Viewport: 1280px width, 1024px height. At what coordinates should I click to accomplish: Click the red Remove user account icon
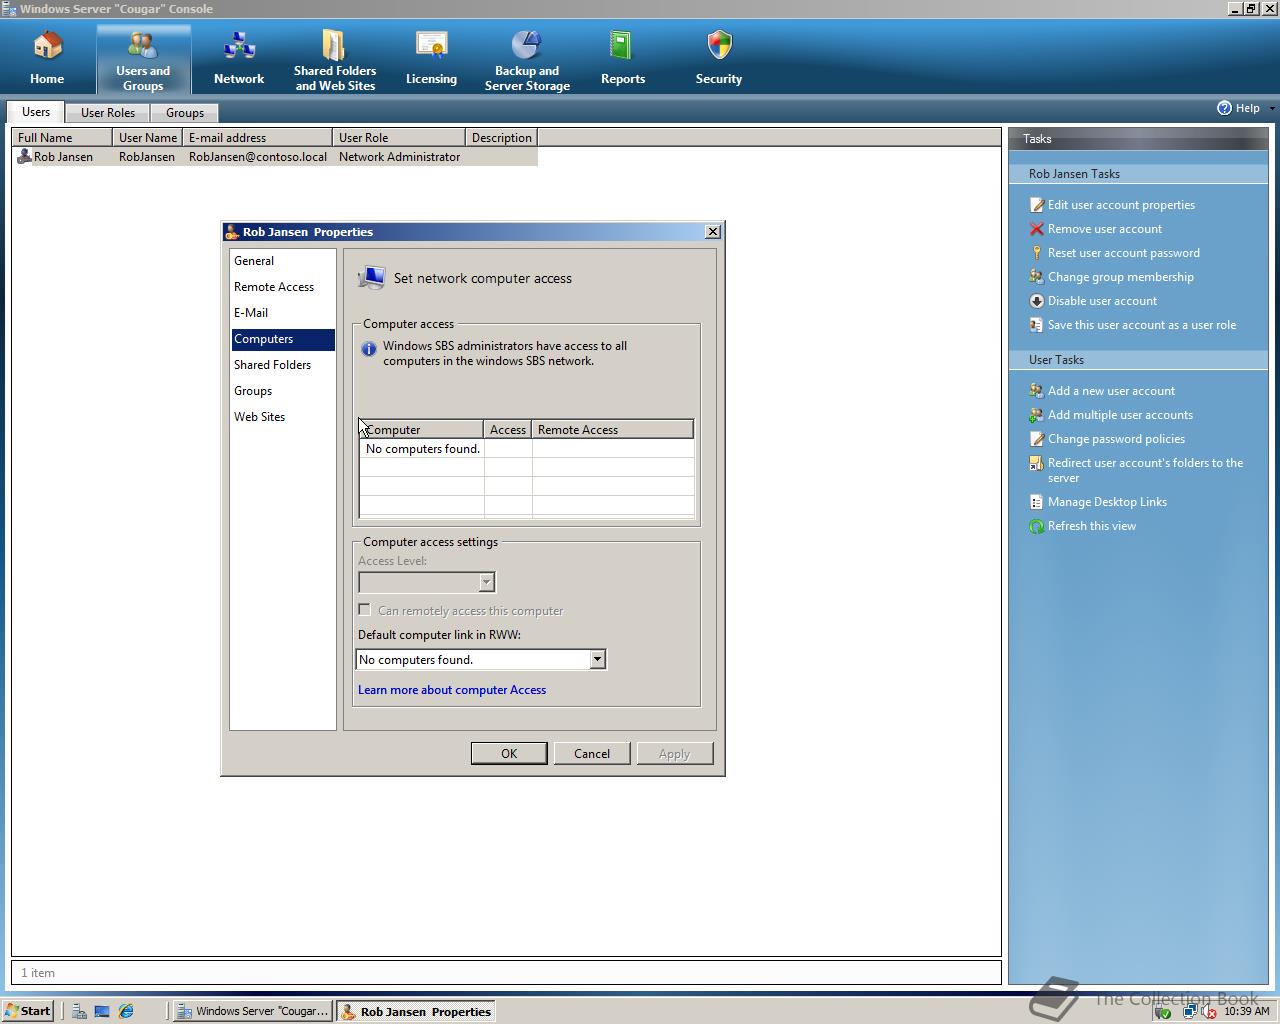coord(1037,229)
